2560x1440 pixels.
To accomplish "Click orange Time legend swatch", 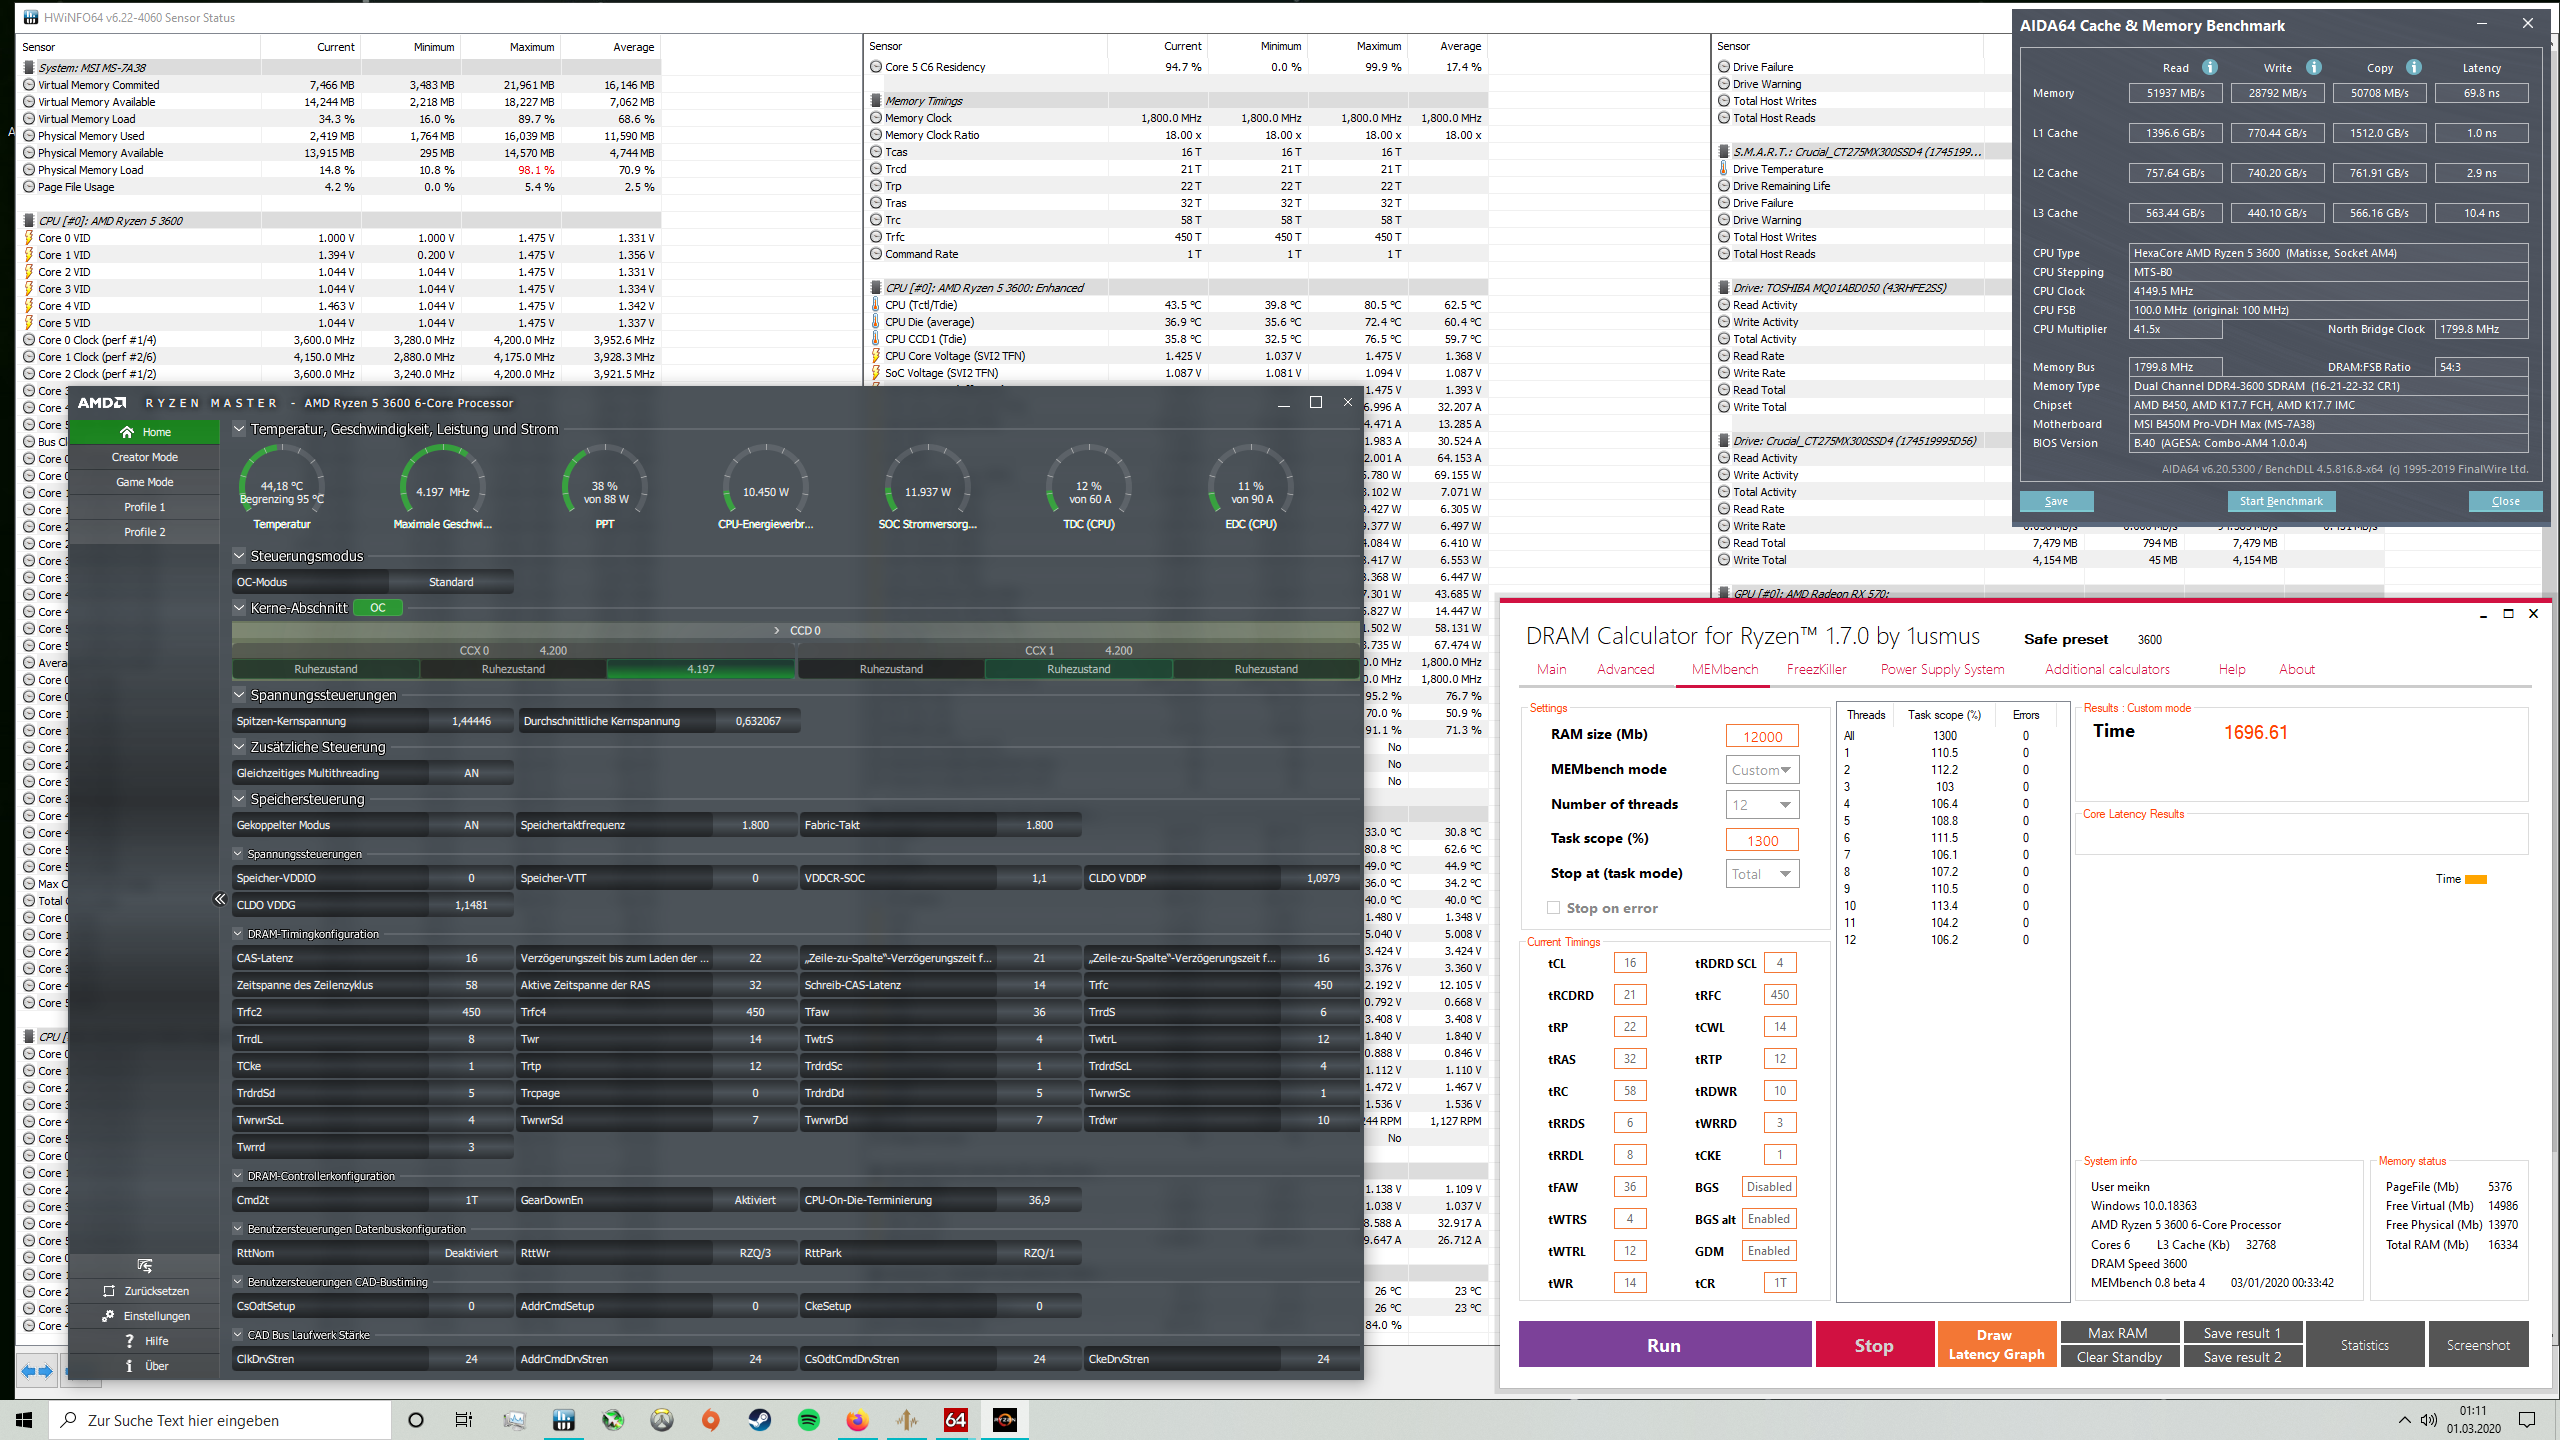I will (2476, 880).
